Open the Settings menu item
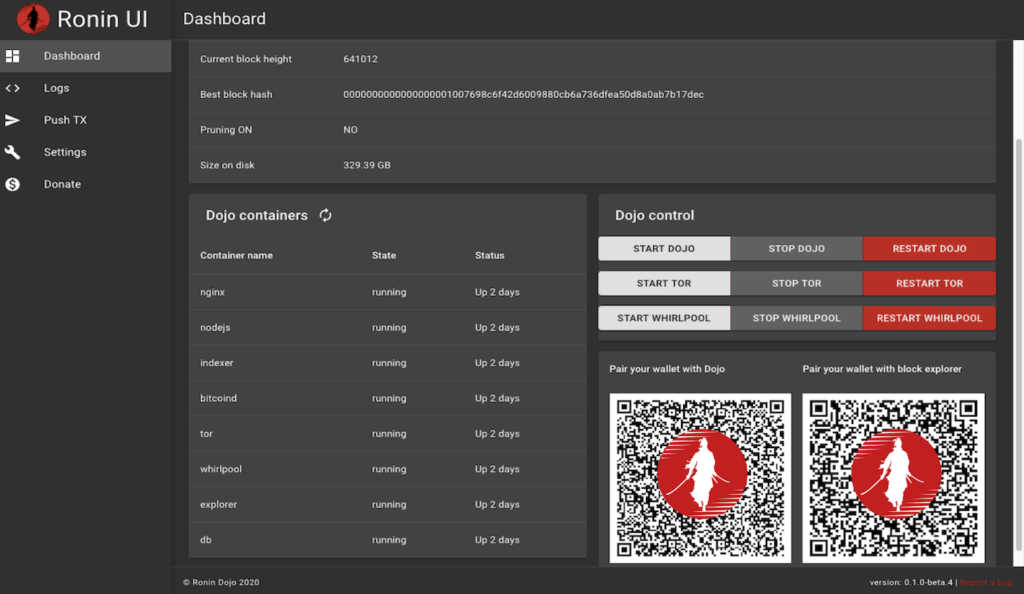This screenshot has height=594, width=1024. 86,152
